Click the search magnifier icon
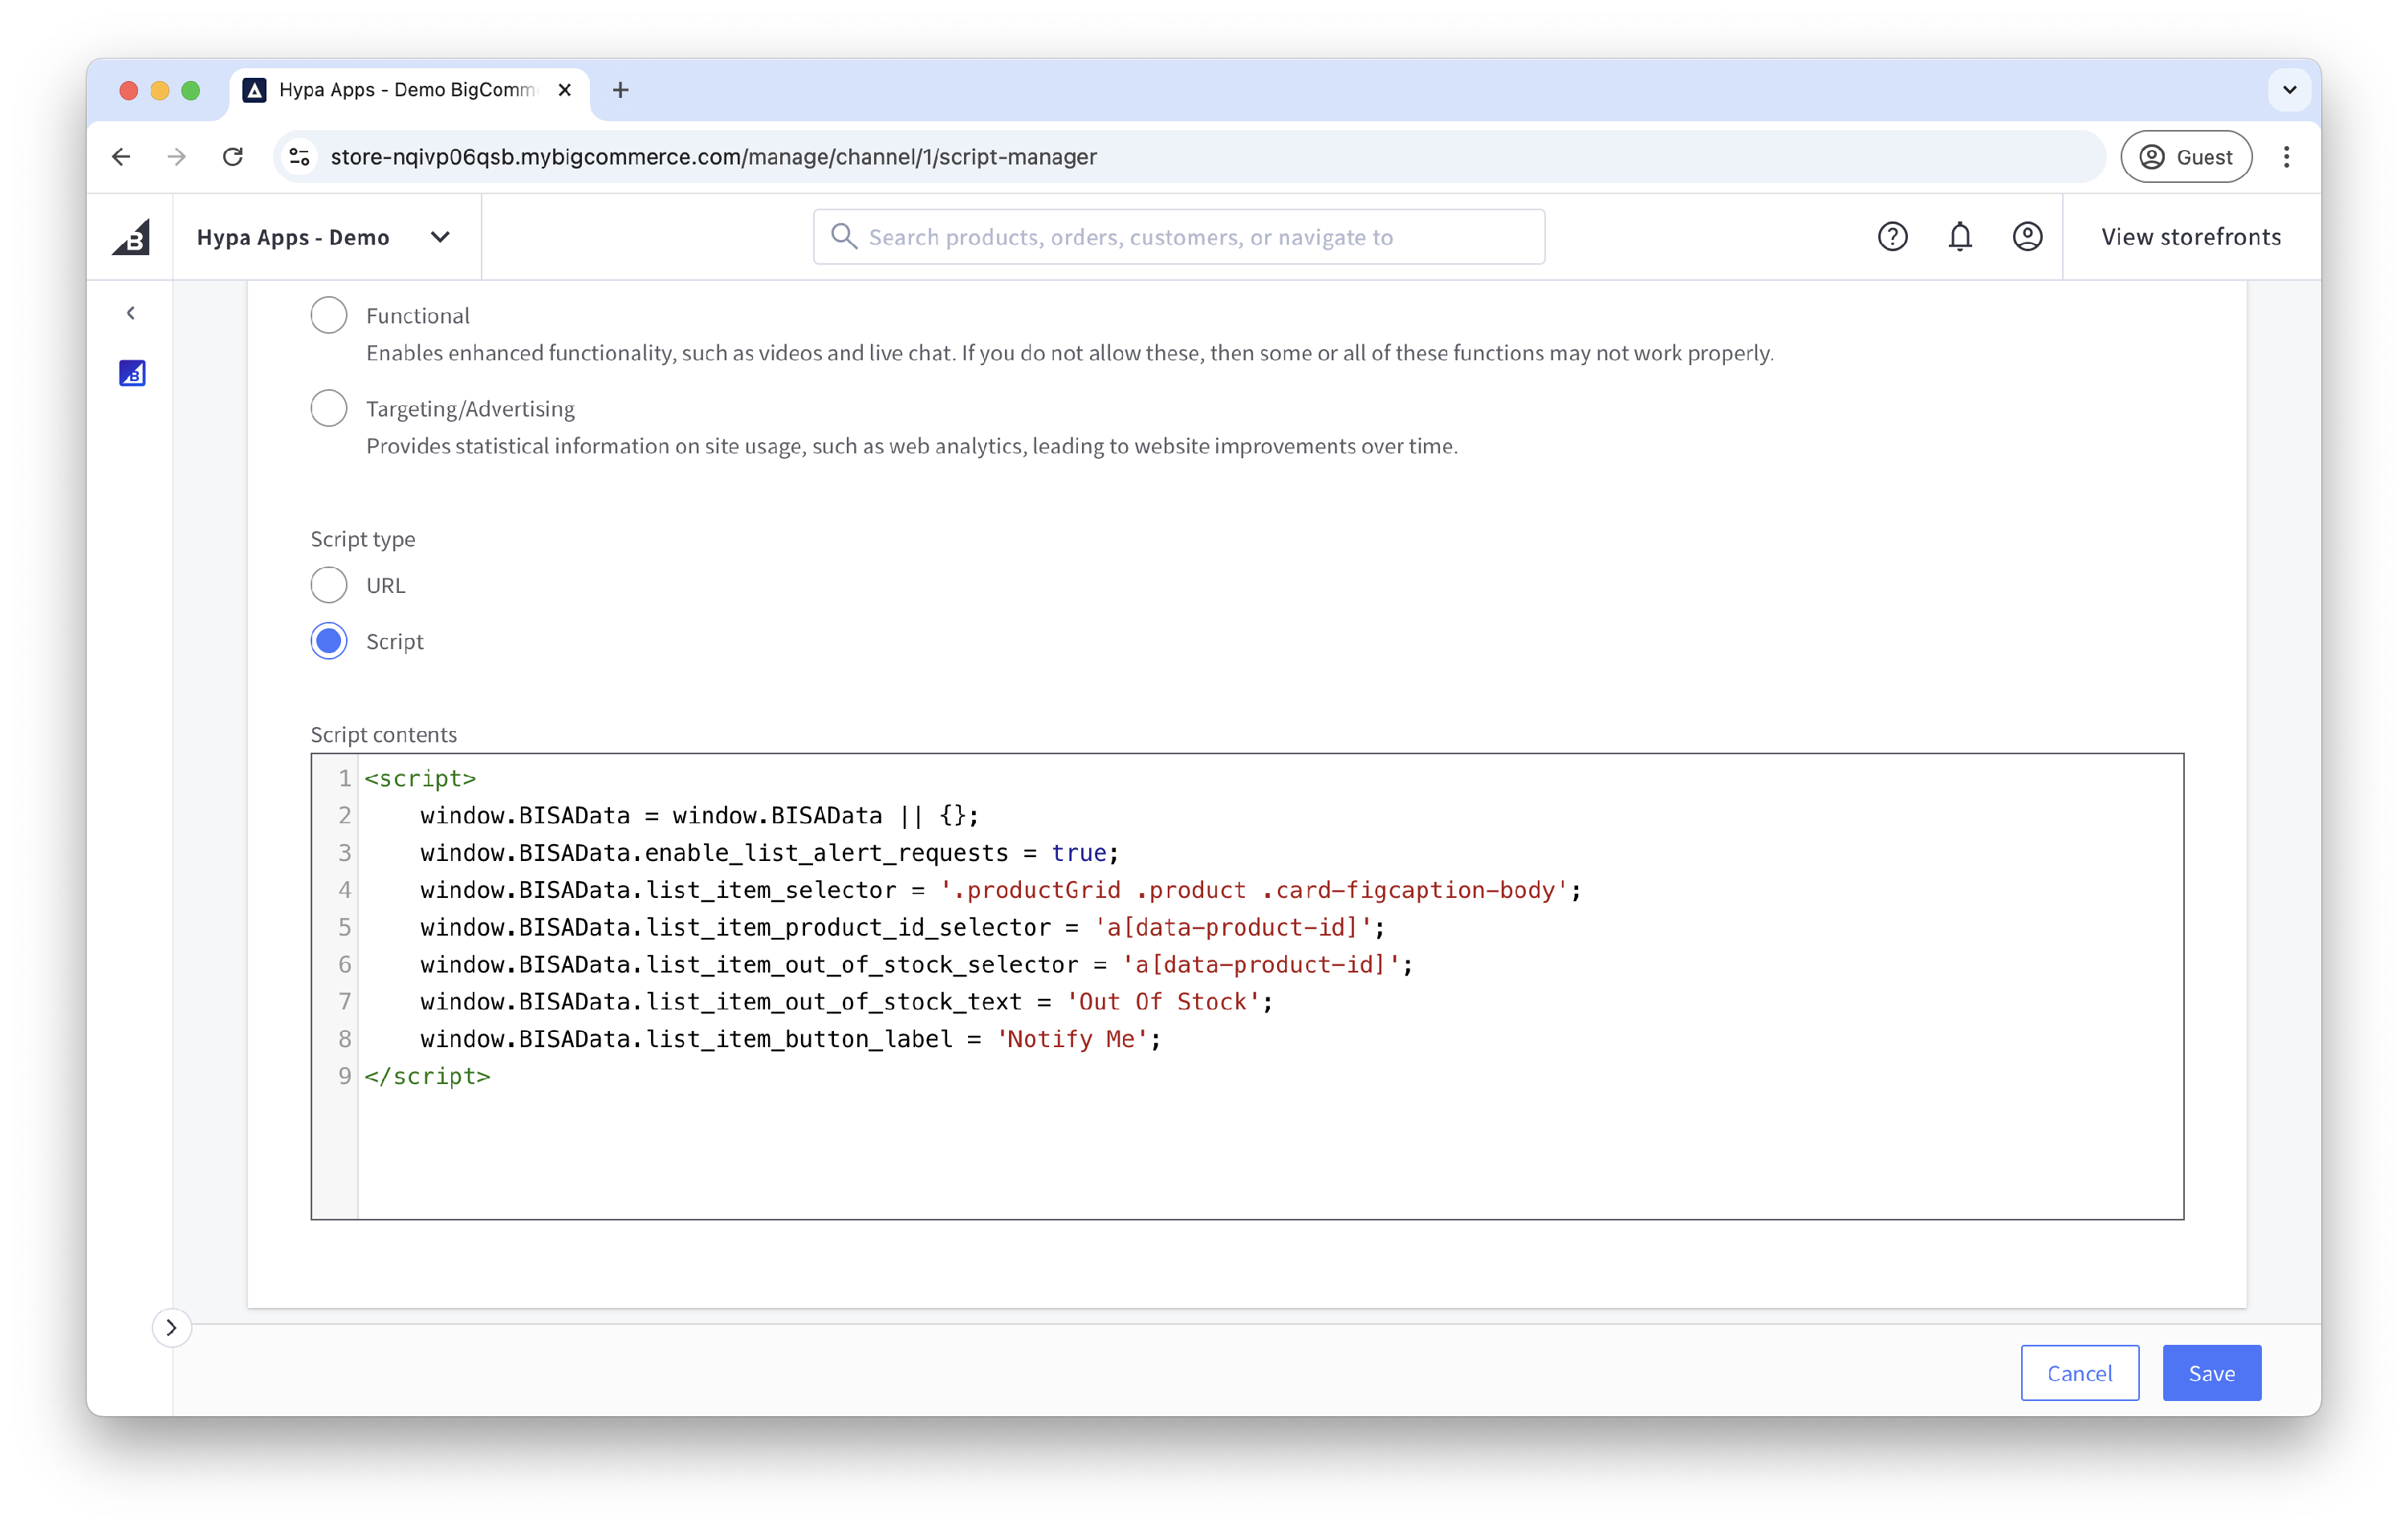Viewport: 2408px width, 1531px height. click(x=844, y=237)
